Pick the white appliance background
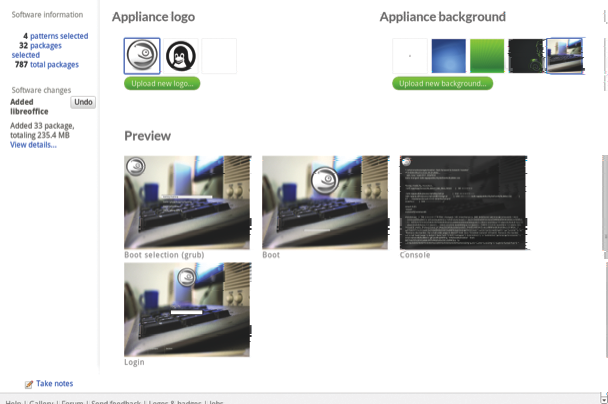The image size is (608, 404). click(410, 56)
